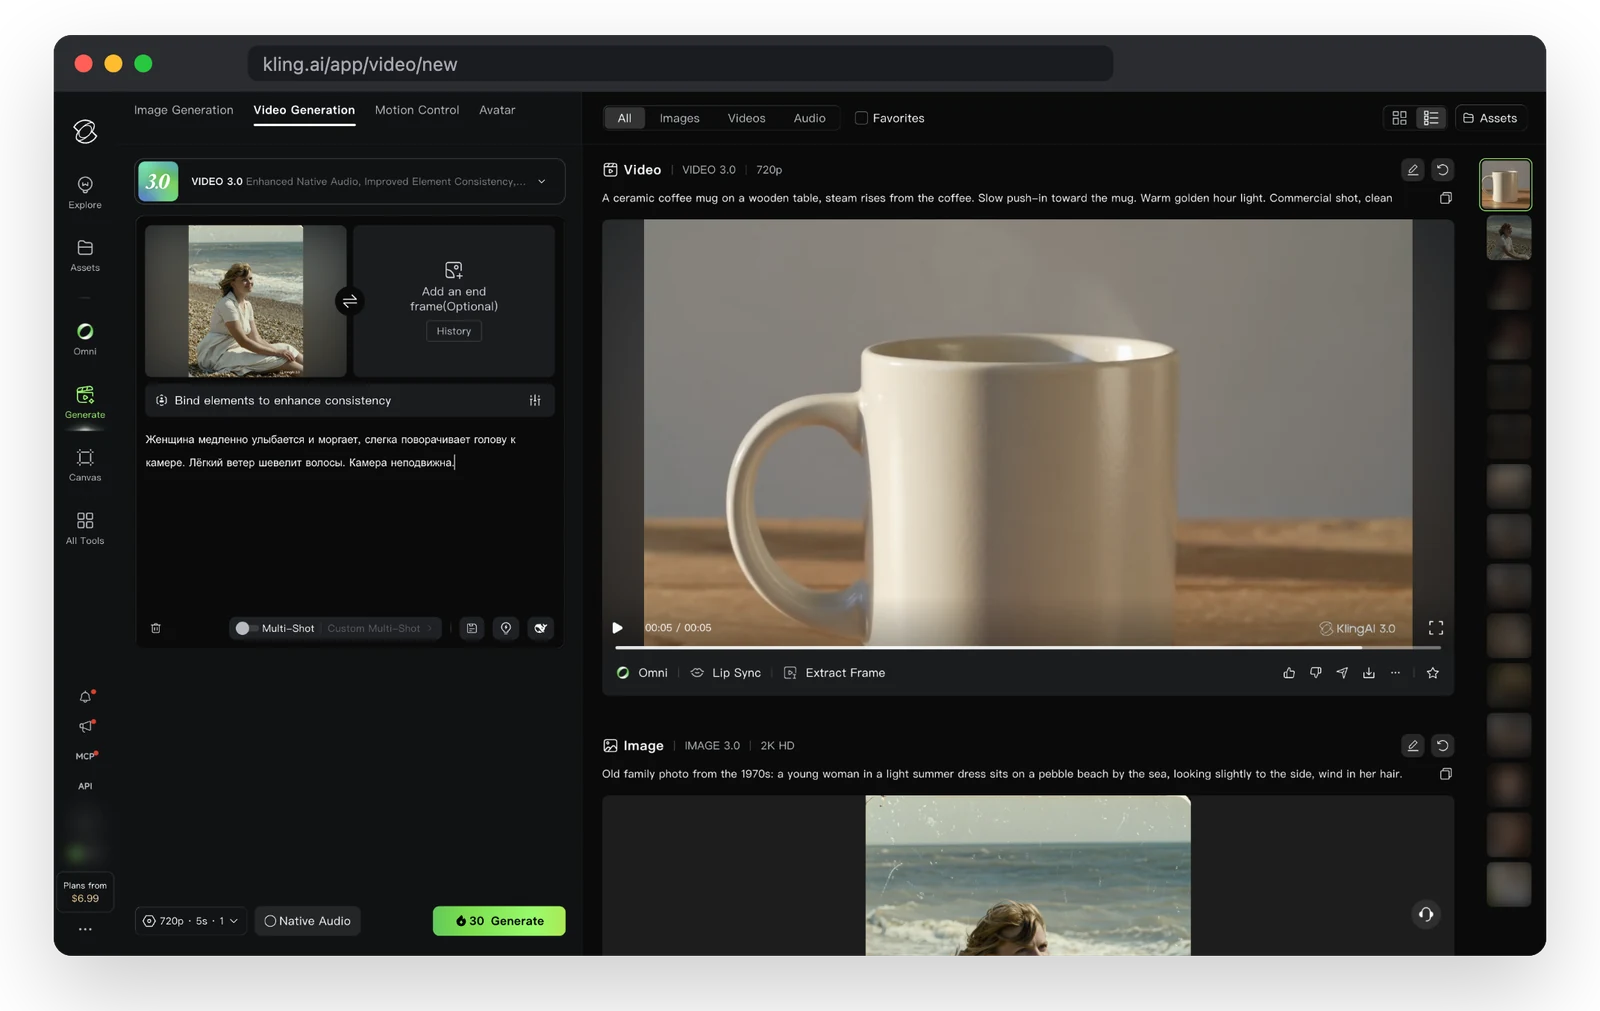
Task: Copy the coffee mug video prompt
Action: tap(1446, 198)
